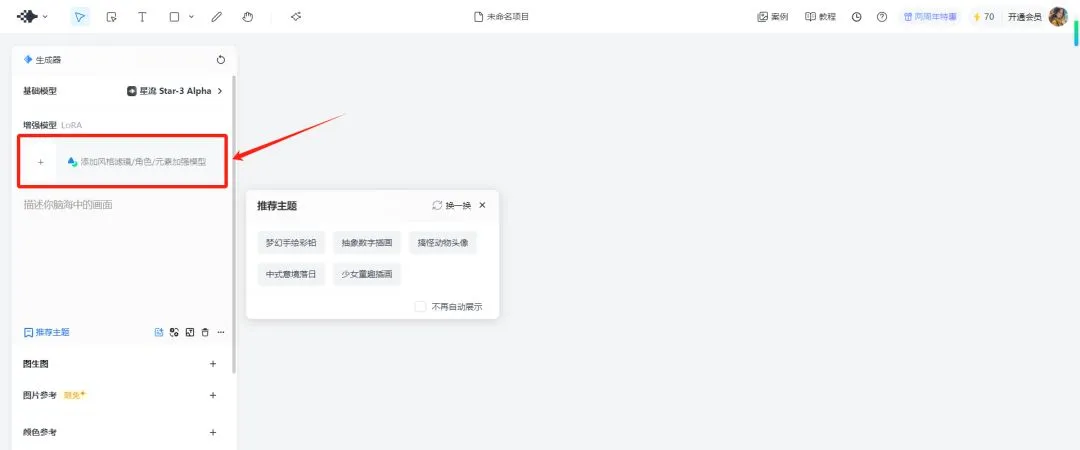Expand the shape tool options arrow
Screen dimensions: 1080x450
(191, 17)
